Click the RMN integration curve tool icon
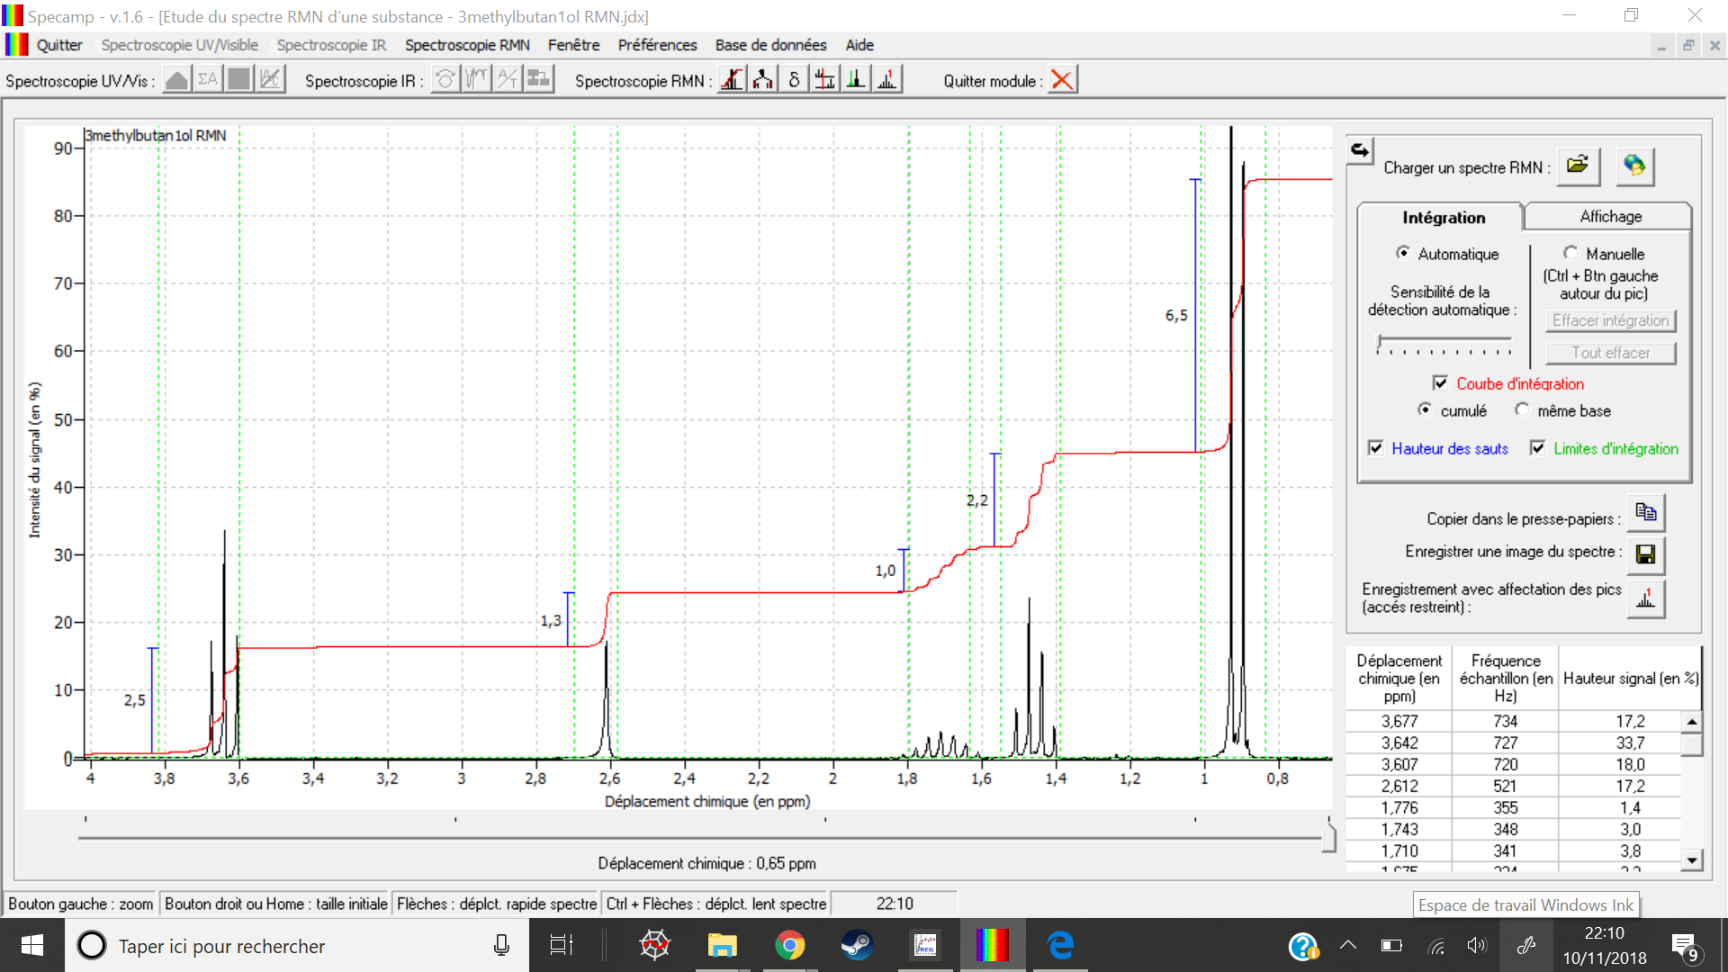This screenshot has height=972, width=1728. click(732, 80)
